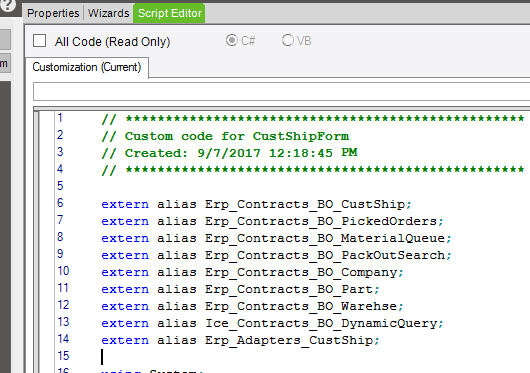
Task: Click the Ice_Contracts_BO_DynamicQuery alias line
Action: (x=272, y=323)
